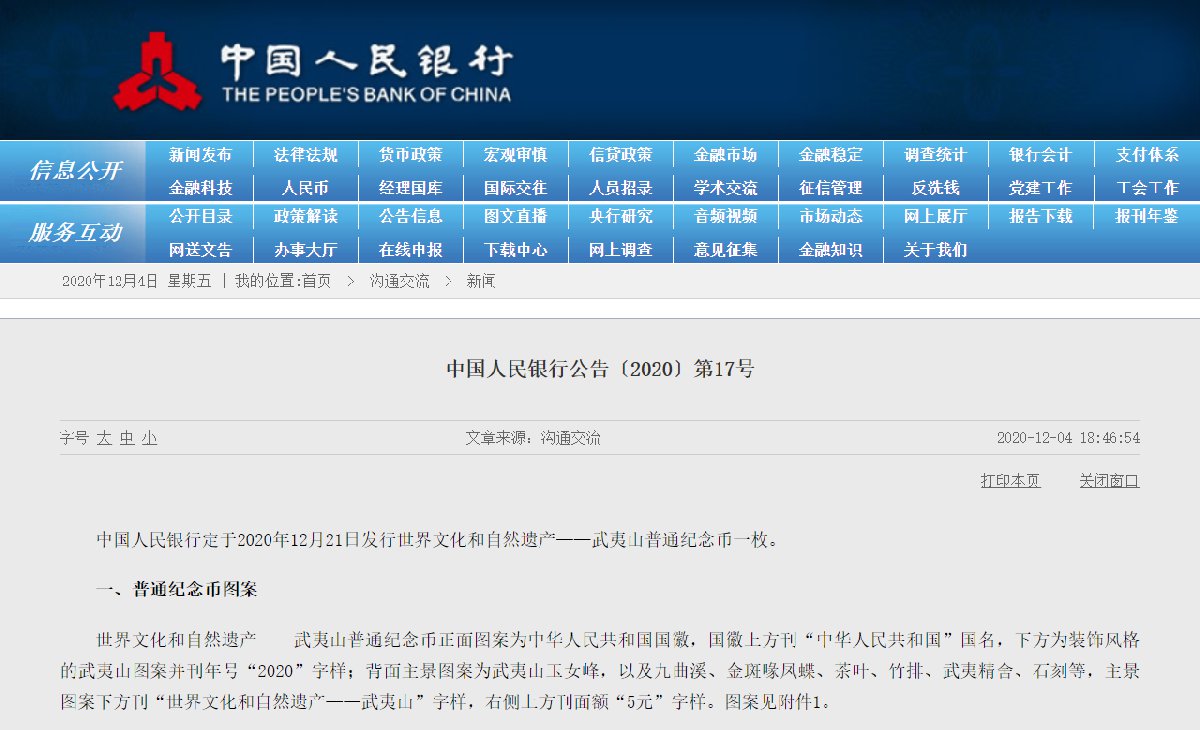Screen dimensions: 1200x730
Task: Select 报刊年鉴 link
Action: [1147, 216]
